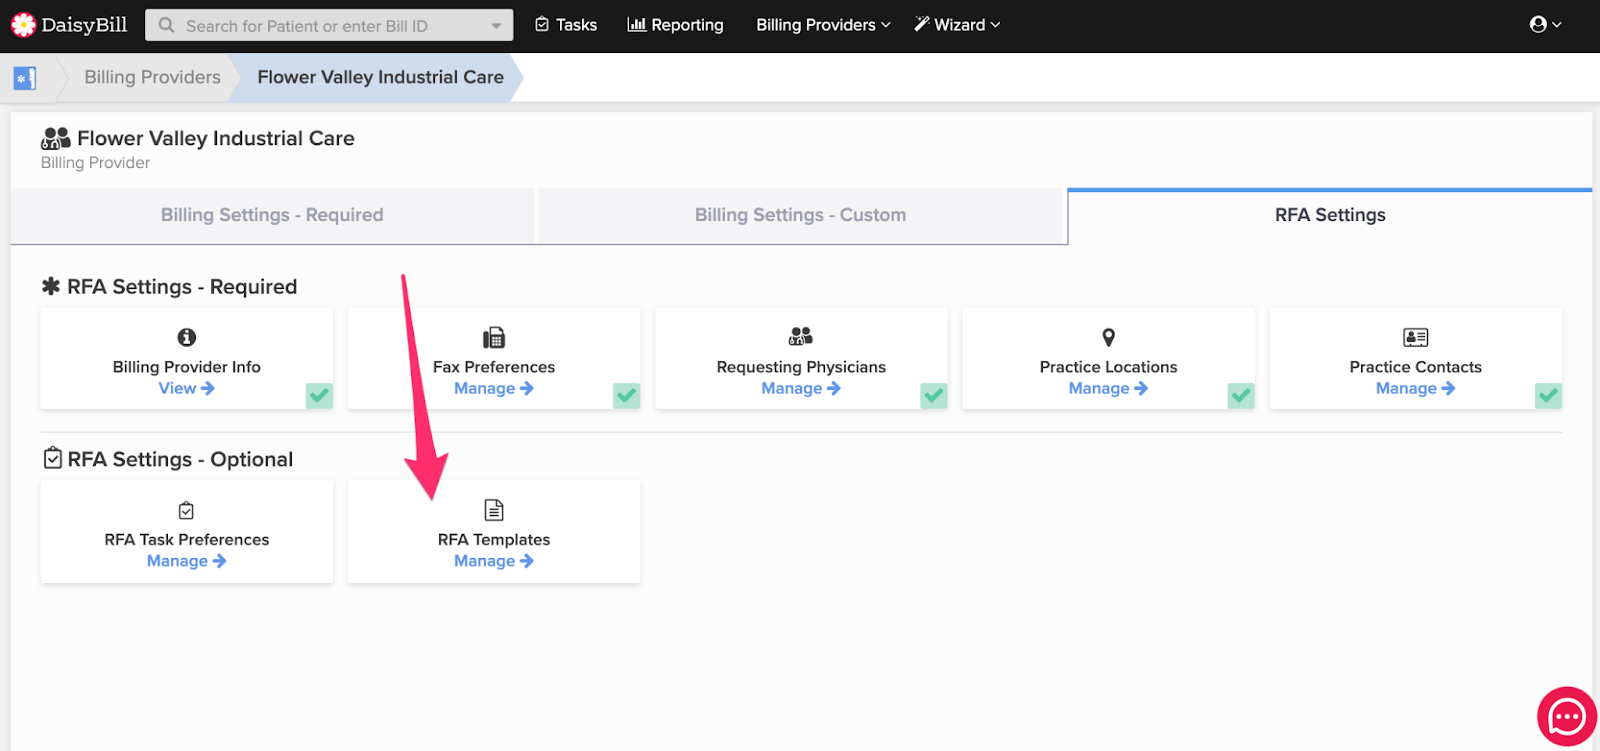Image resolution: width=1600 pixels, height=751 pixels.
Task: Click the green checkmark on Fax Preferences
Action: pos(626,395)
